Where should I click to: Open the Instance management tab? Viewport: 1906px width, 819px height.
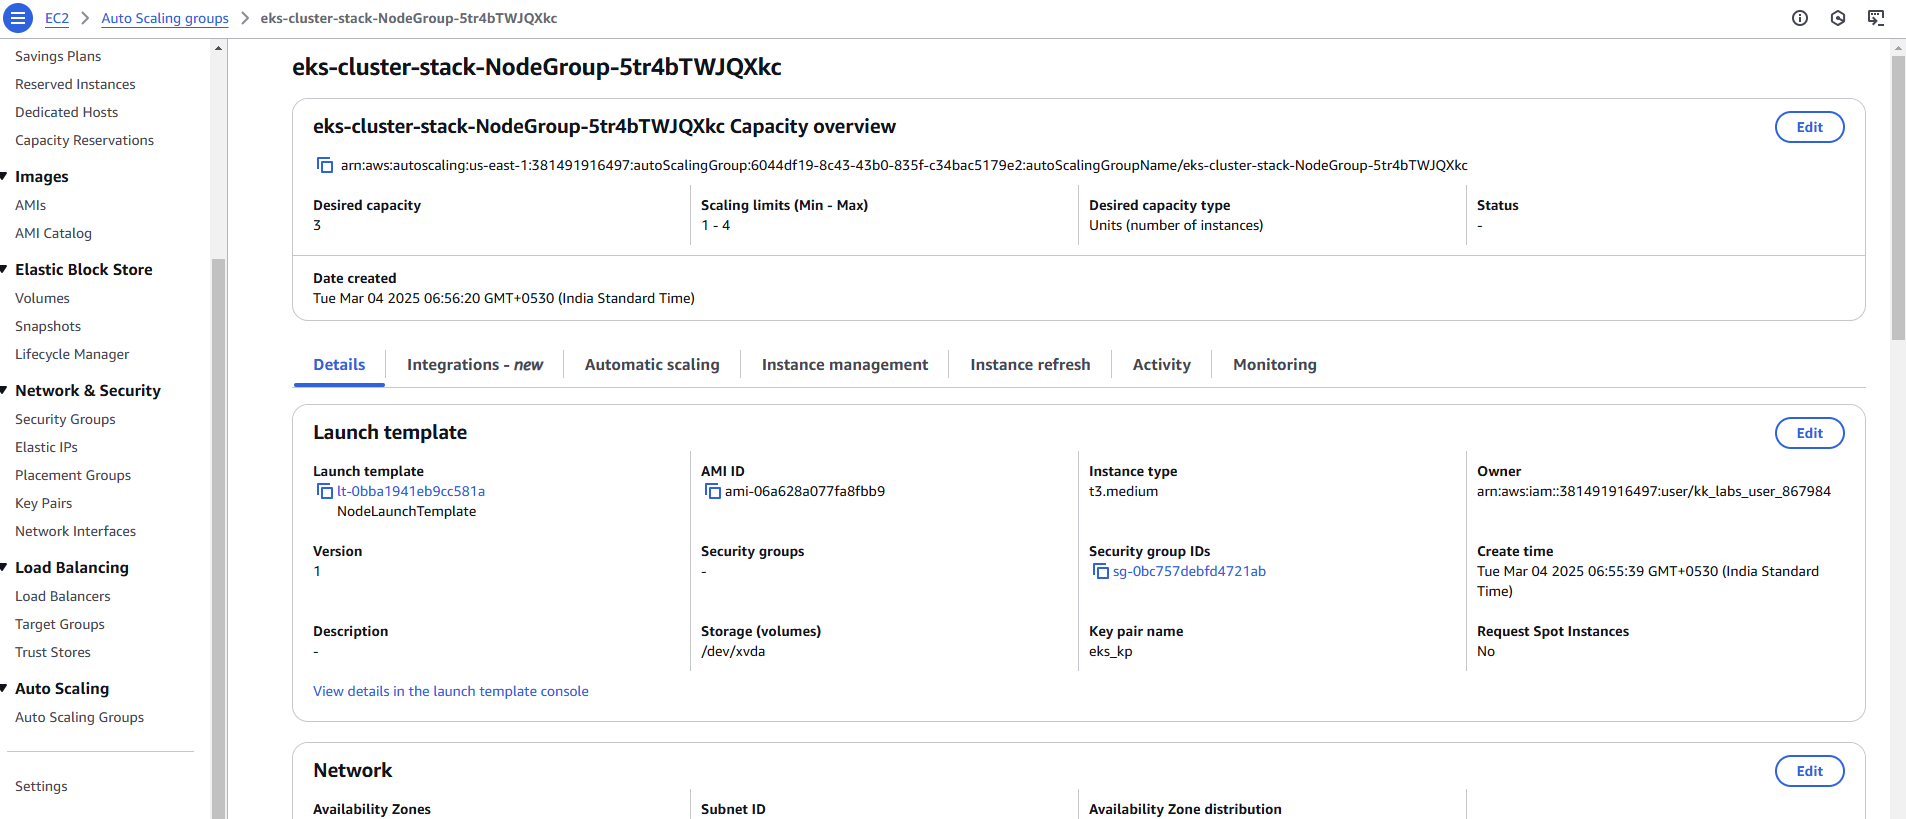tap(844, 365)
